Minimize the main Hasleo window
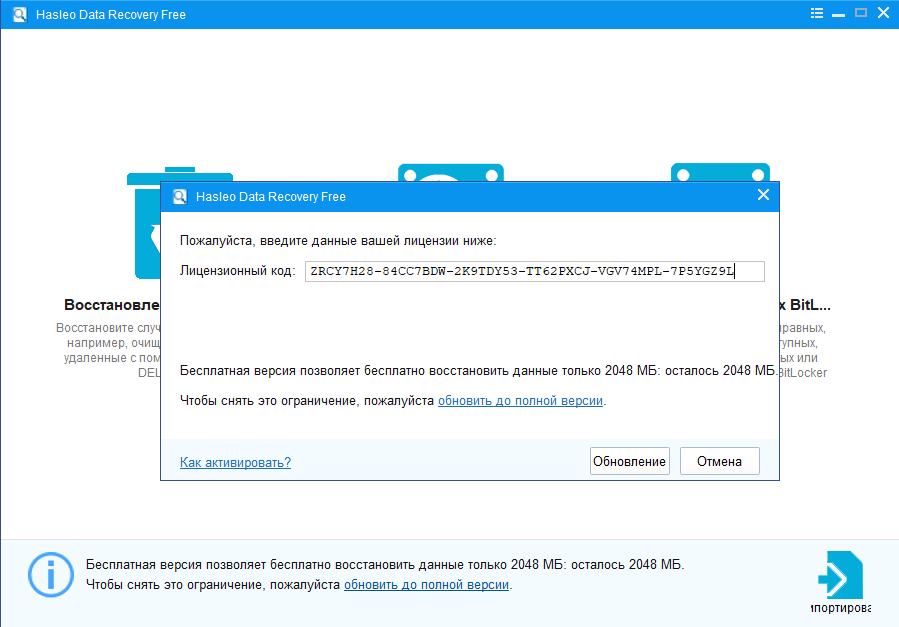This screenshot has width=899, height=627. point(838,14)
